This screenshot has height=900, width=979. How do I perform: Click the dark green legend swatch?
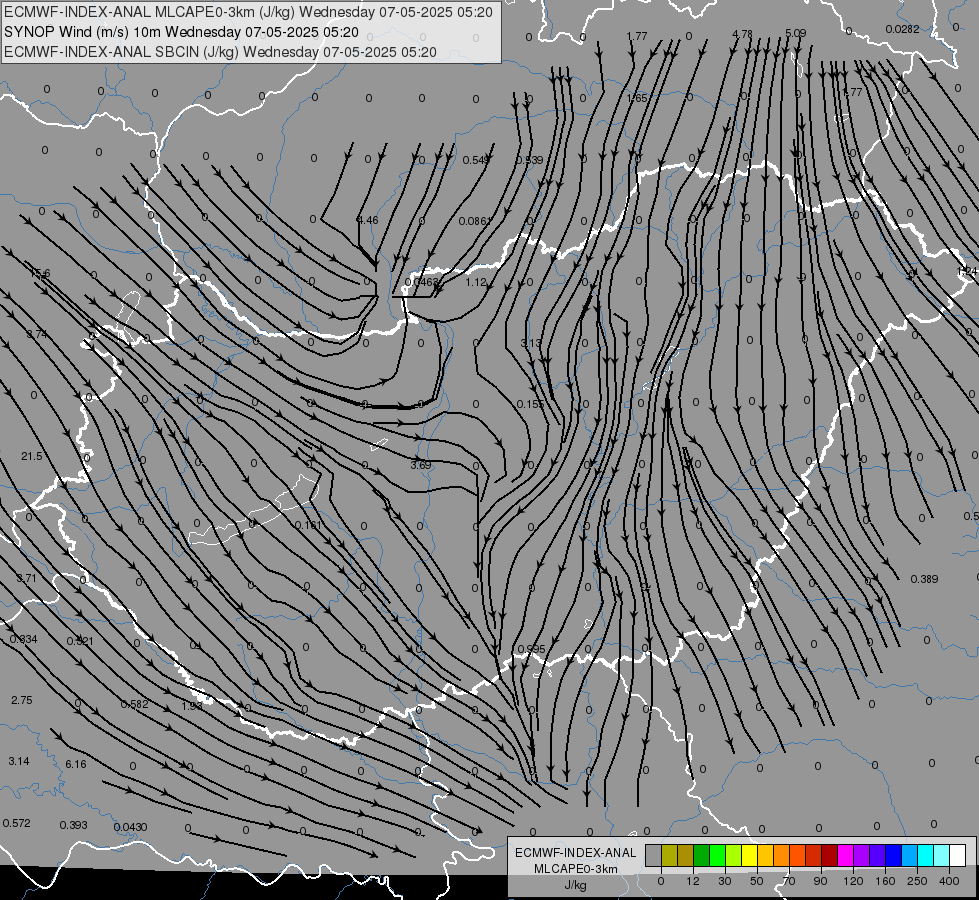tap(702, 855)
